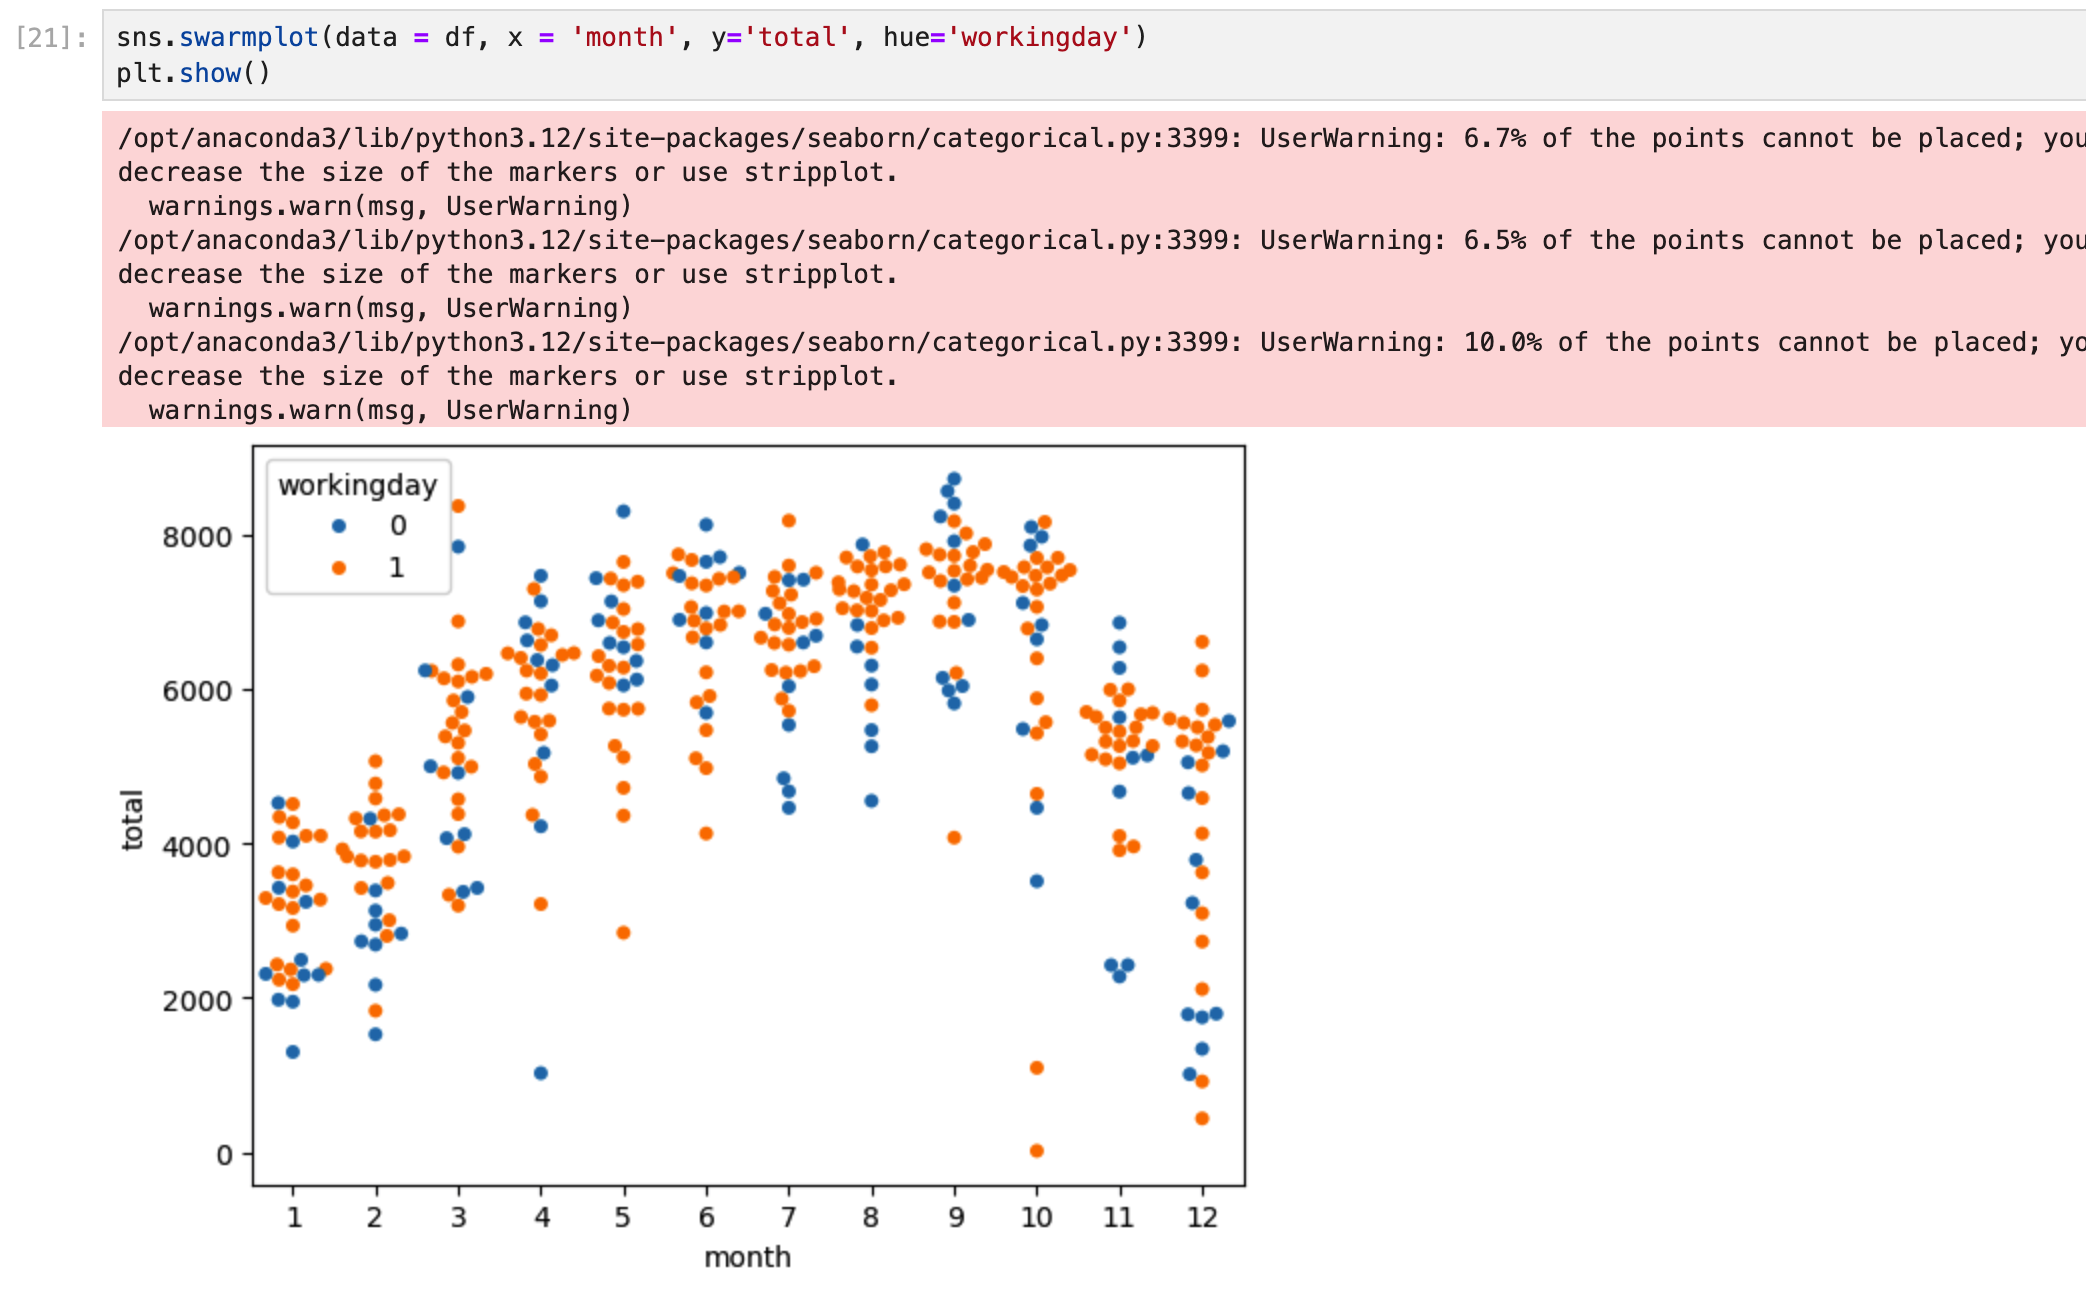This screenshot has width=2086, height=1290.
Task: Click y-axis tick label 4000
Action: point(197,846)
